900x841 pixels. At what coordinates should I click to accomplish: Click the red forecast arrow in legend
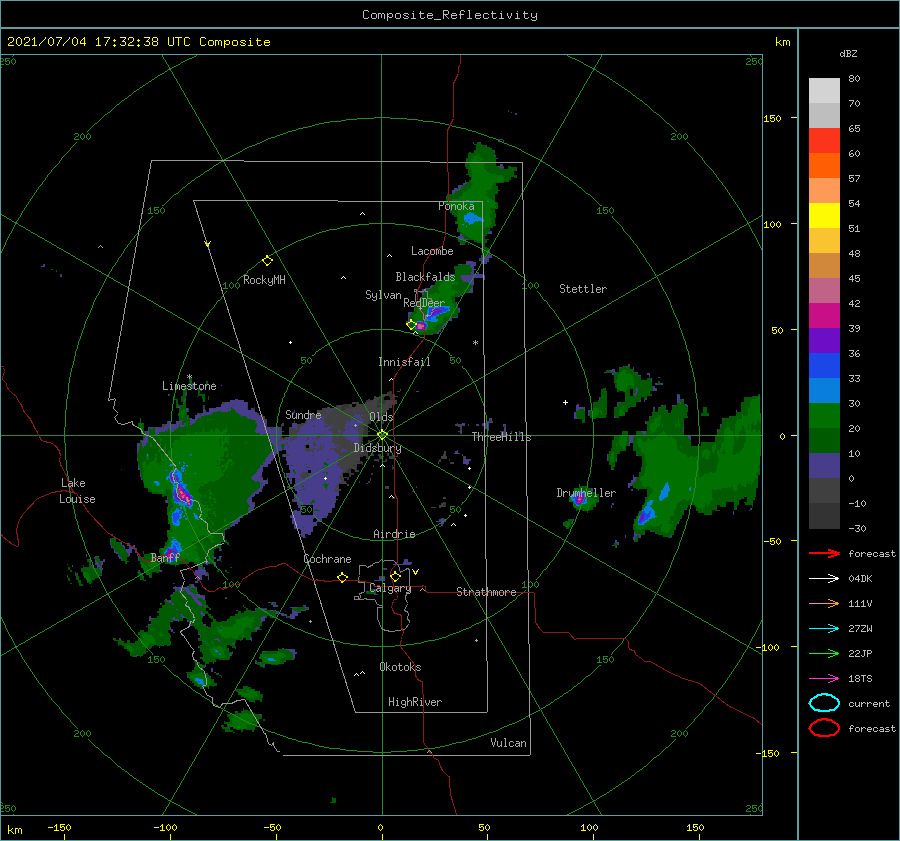pyautogui.click(x=824, y=553)
